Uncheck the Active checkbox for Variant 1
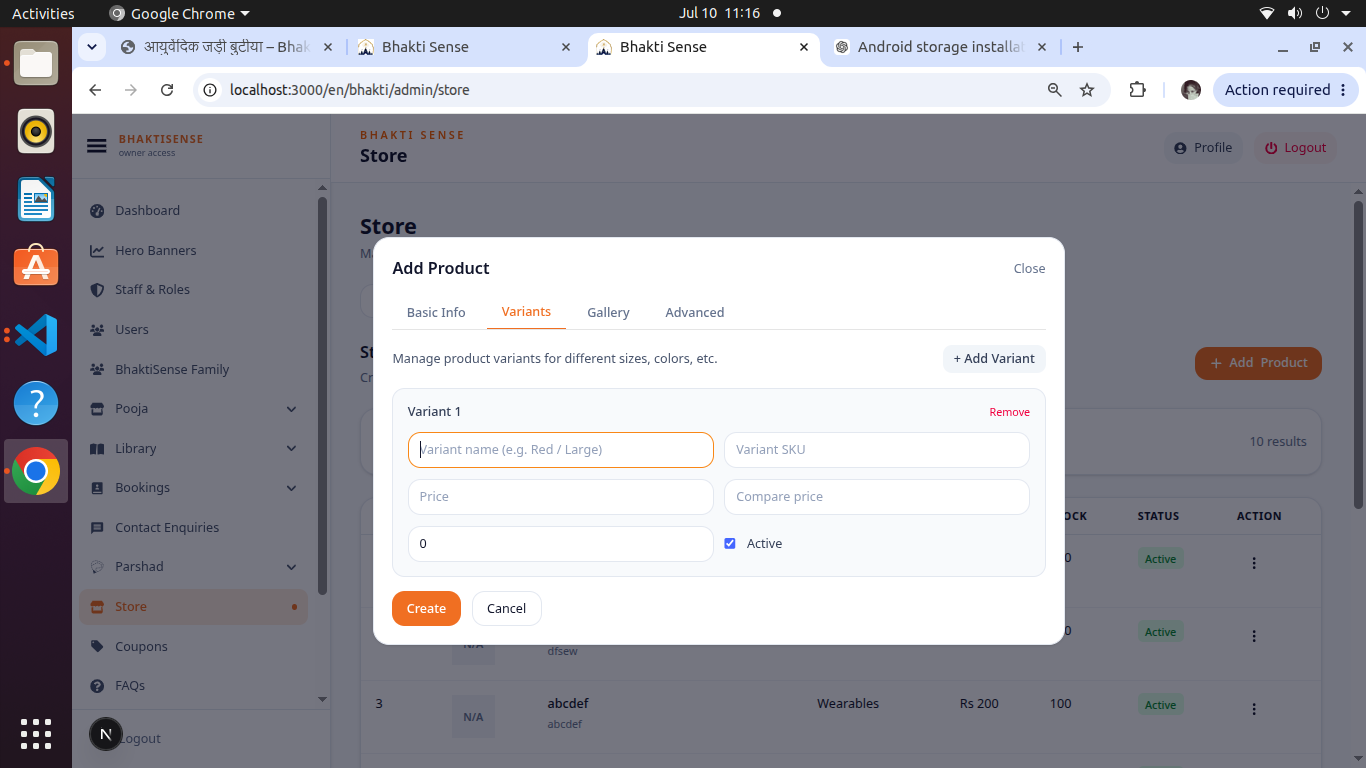 click(x=730, y=544)
